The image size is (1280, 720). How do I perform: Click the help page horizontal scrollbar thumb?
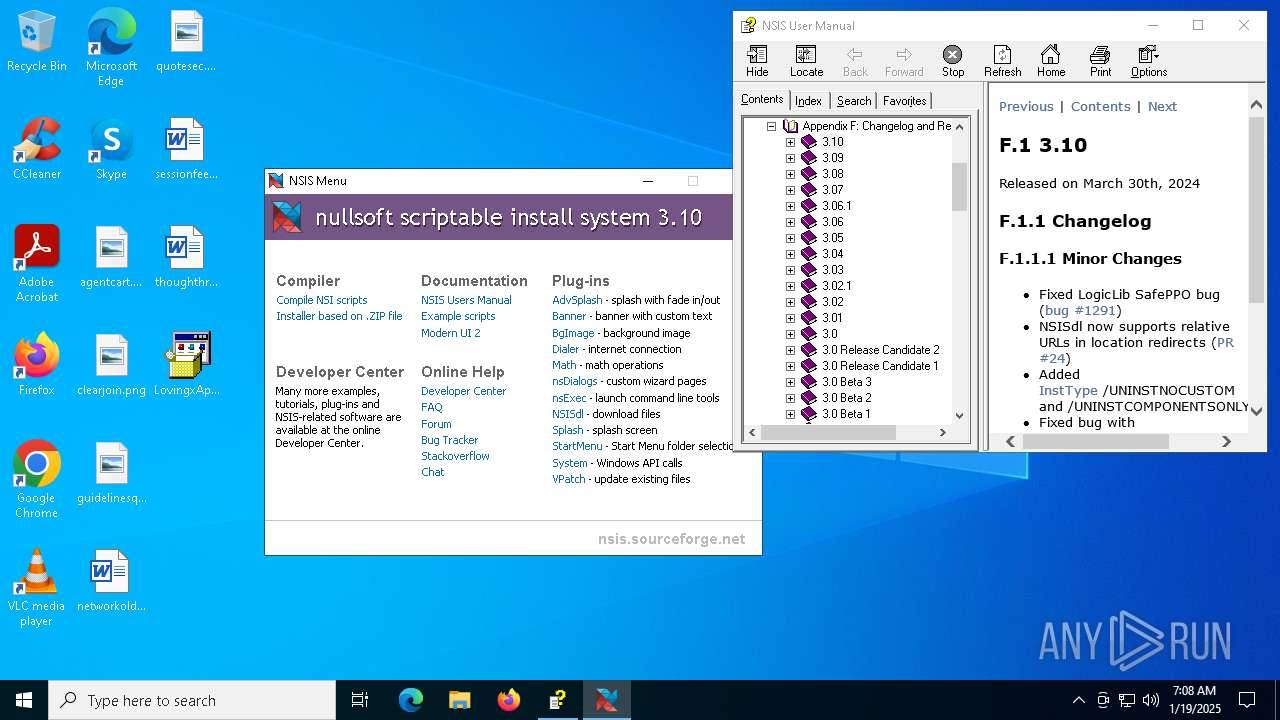point(1096,441)
